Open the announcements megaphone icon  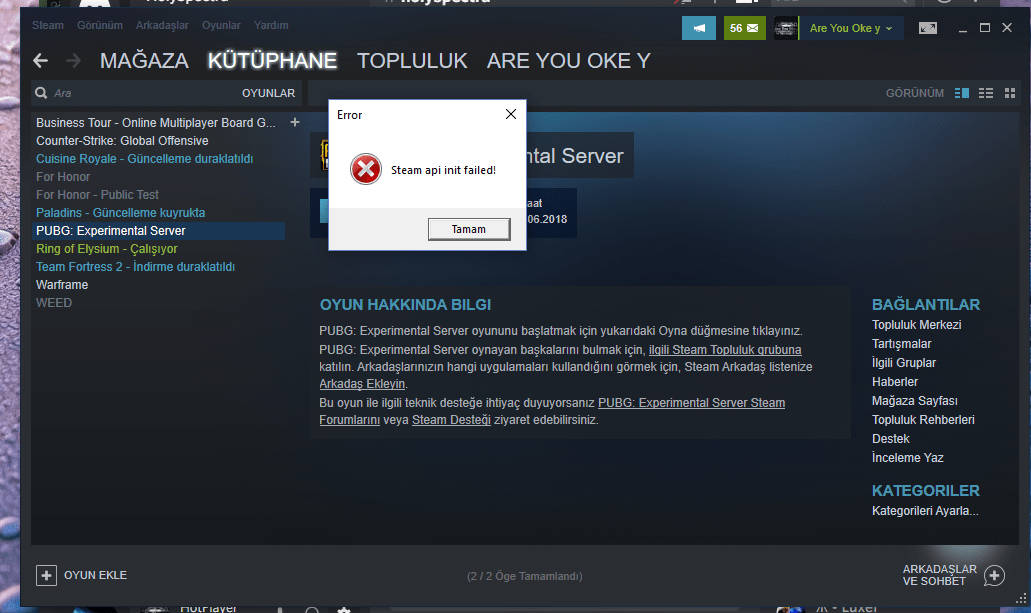699,28
